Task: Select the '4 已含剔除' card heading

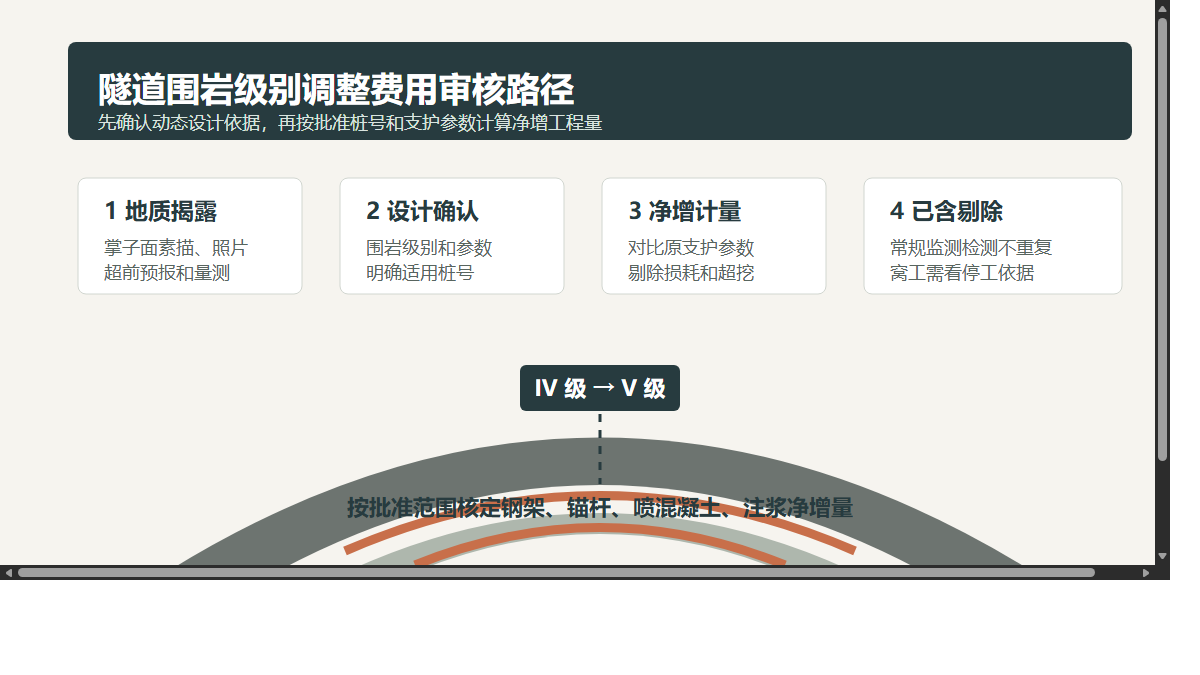Action: tap(947, 212)
